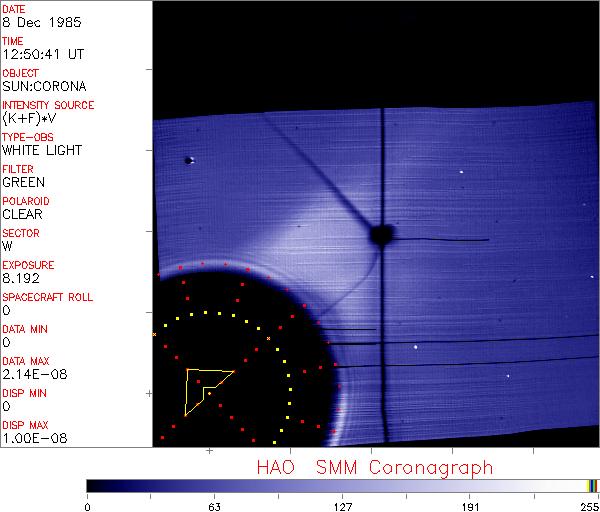Click the color bar tick label 127
The height and width of the screenshot is (512, 600).
click(x=342, y=507)
